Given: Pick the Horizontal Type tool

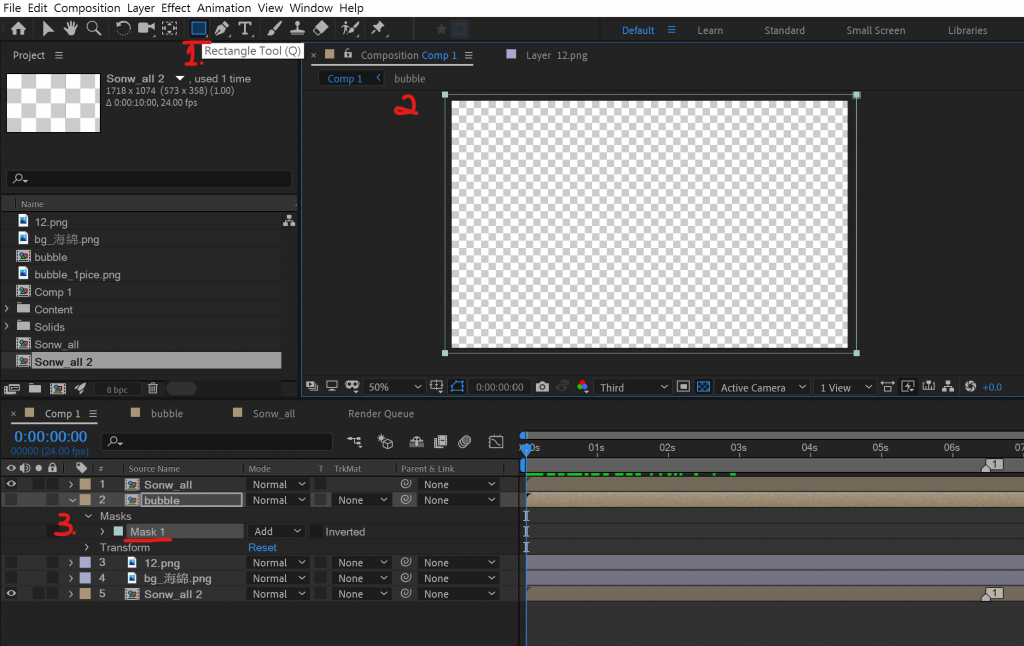Looking at the screenshot, I should click(244, 29).
